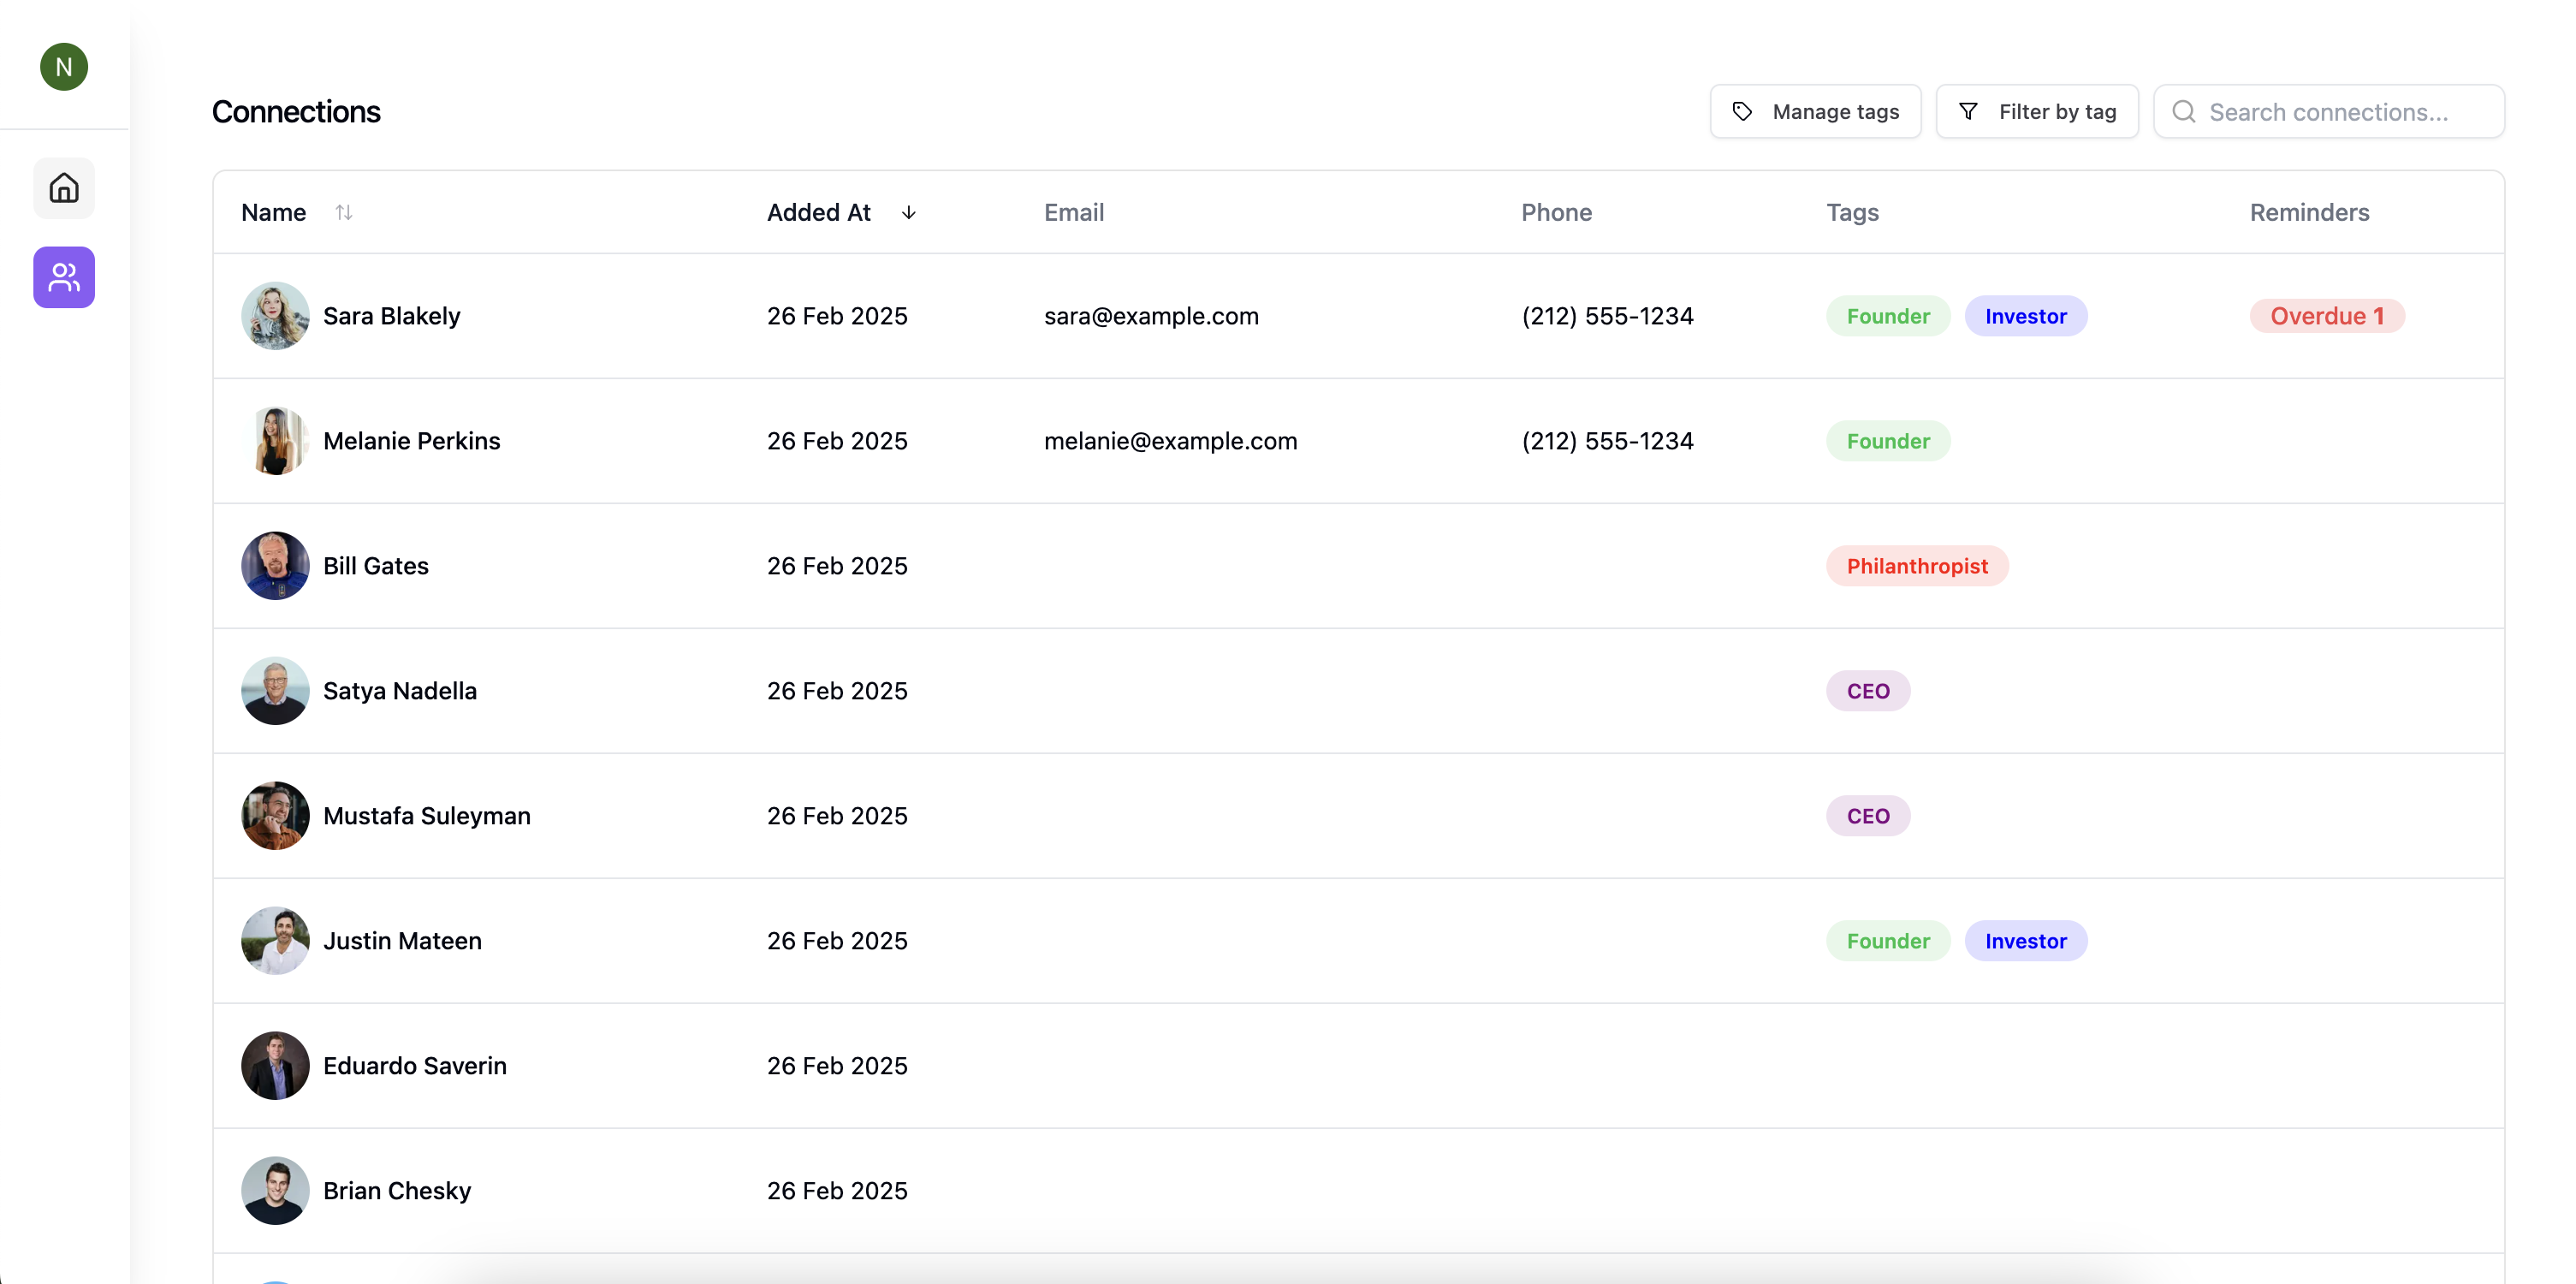Click the Founder tag on Melanie Perkins

pyautogui.click(x=1888, y=441)
